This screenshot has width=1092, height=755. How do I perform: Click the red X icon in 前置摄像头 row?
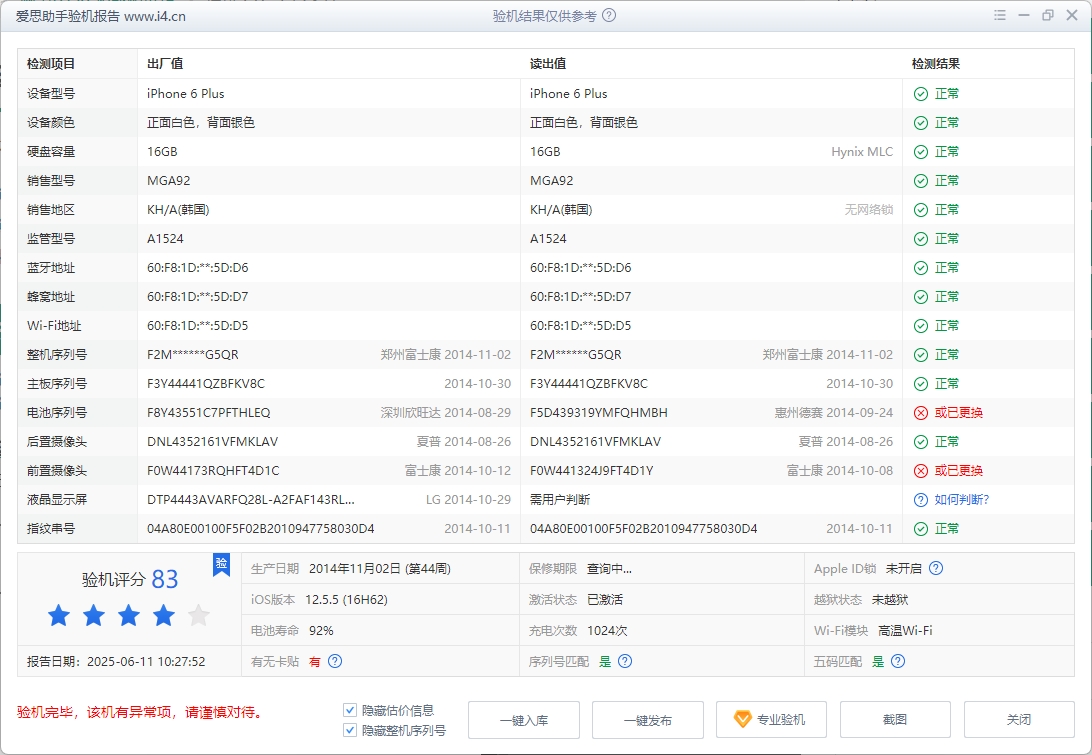pos(921,471)
